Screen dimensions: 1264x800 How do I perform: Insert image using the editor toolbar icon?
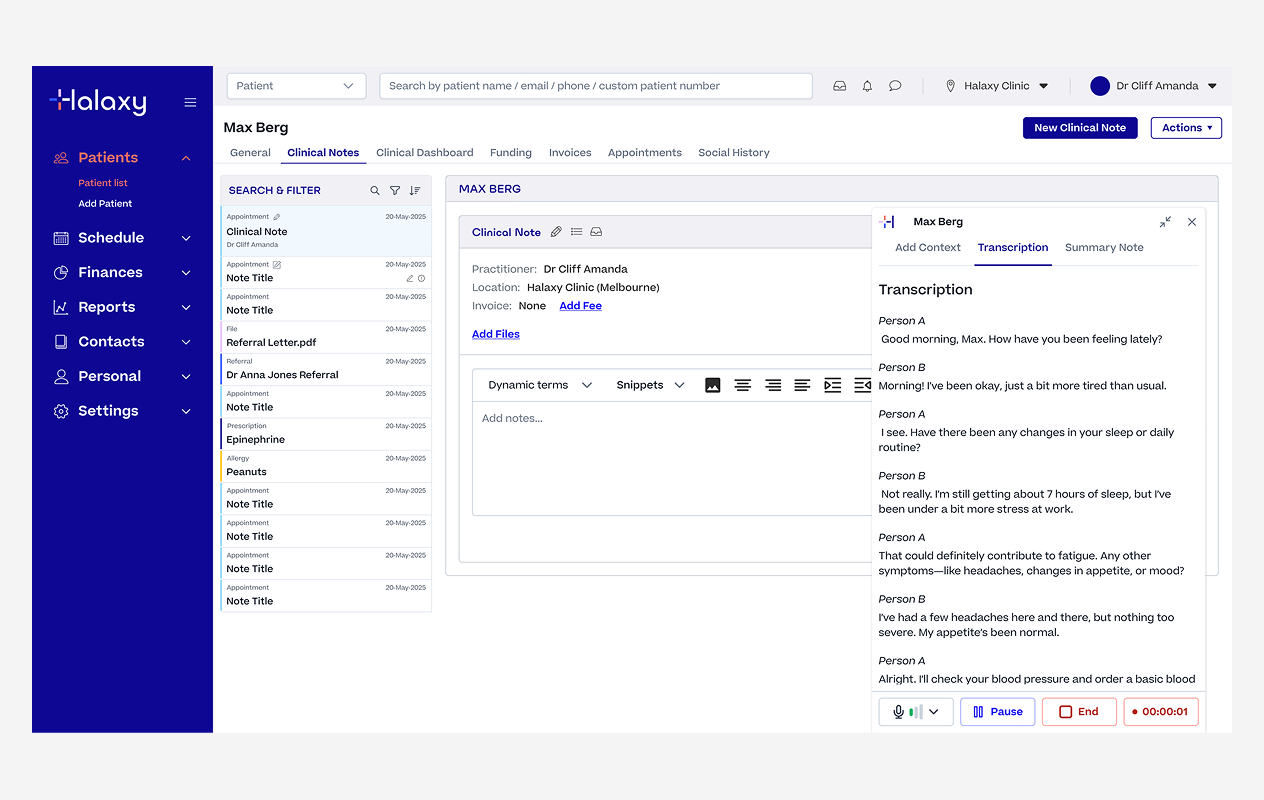[712, 385]
